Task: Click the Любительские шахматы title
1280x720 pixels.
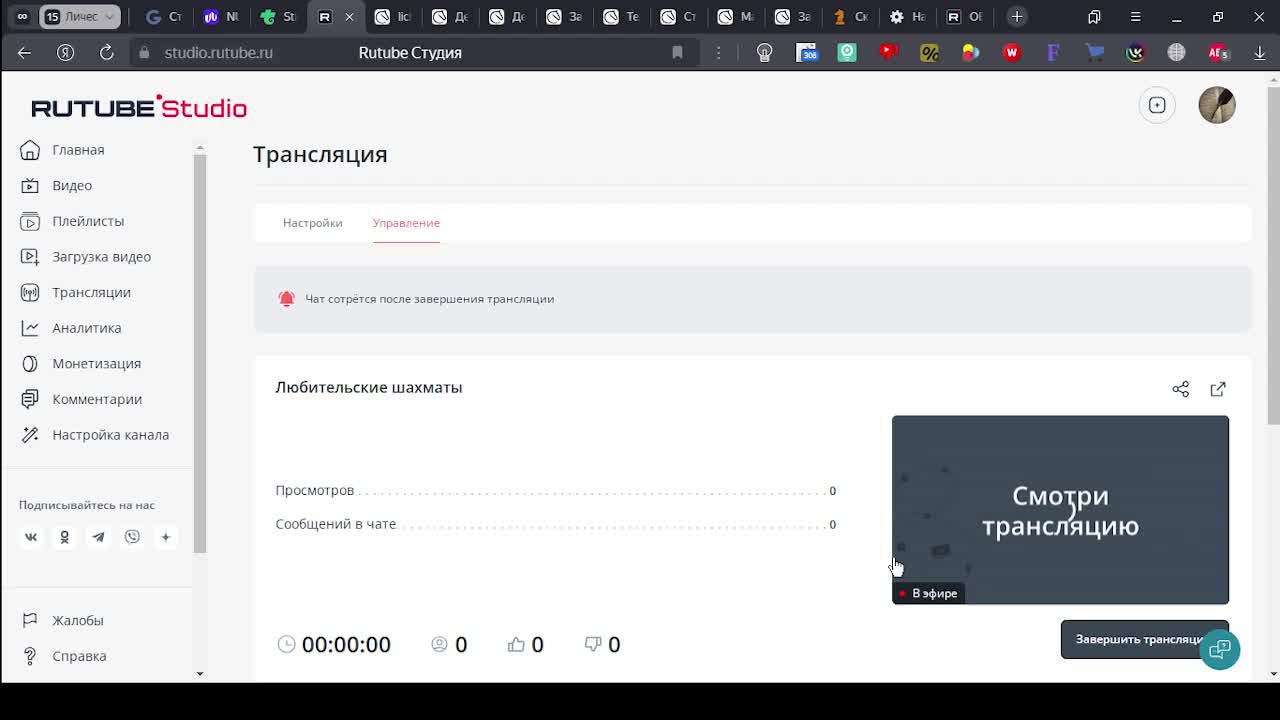Action: click(x=369, y=387)
